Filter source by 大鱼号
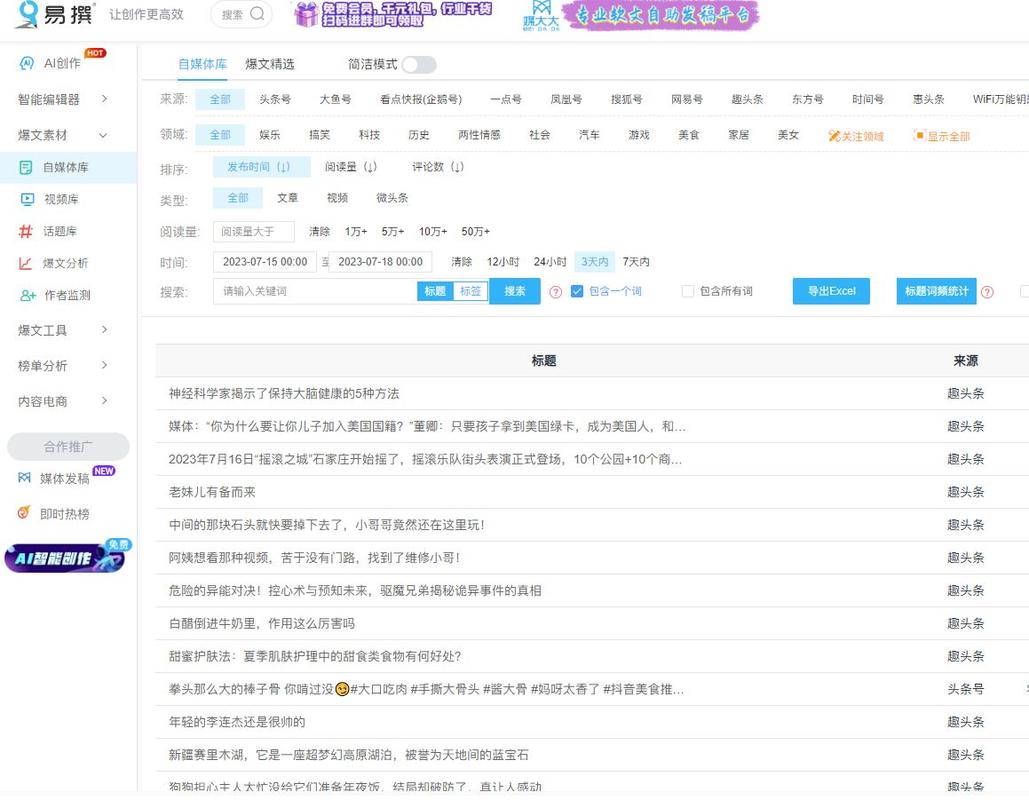Screen dimensions: 1029x800 pos(335,99)
